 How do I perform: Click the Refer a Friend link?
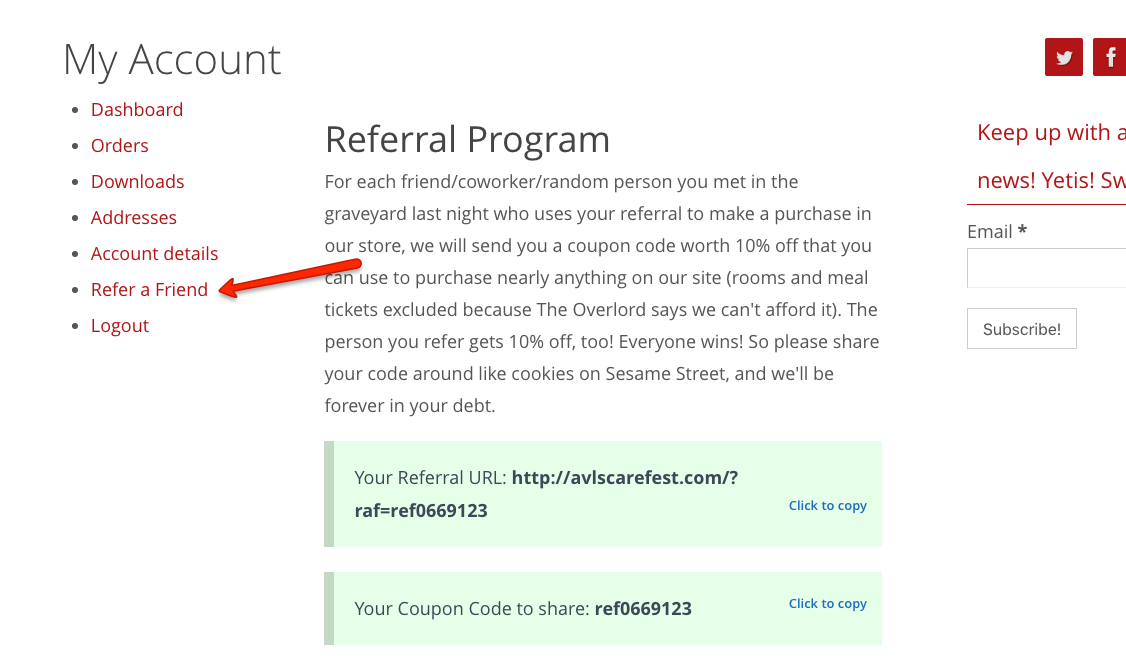[x=149, y=289]
